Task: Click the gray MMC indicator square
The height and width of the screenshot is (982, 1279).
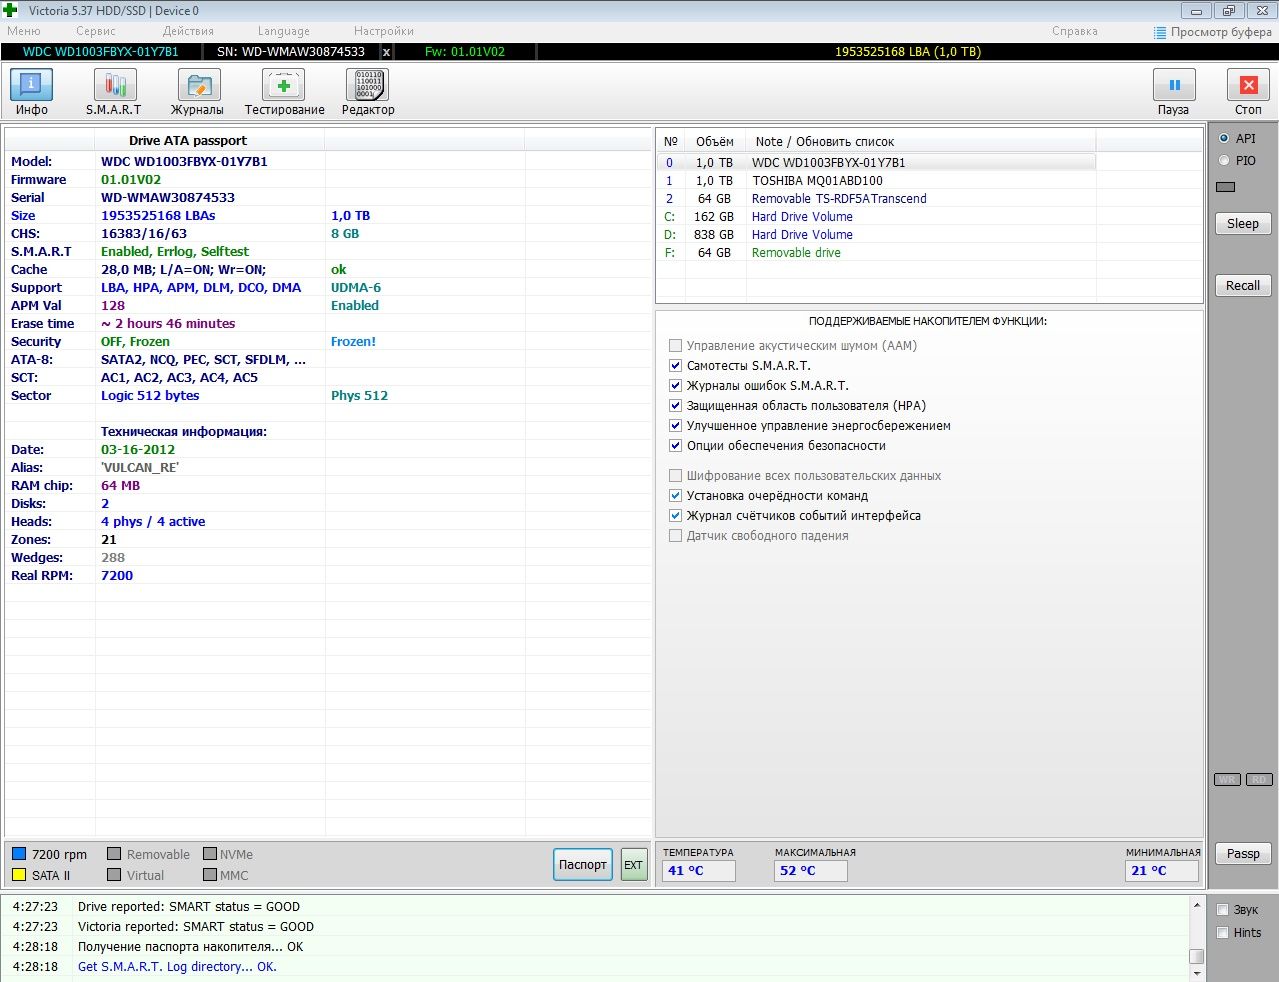Action: [x=210, y=875]
